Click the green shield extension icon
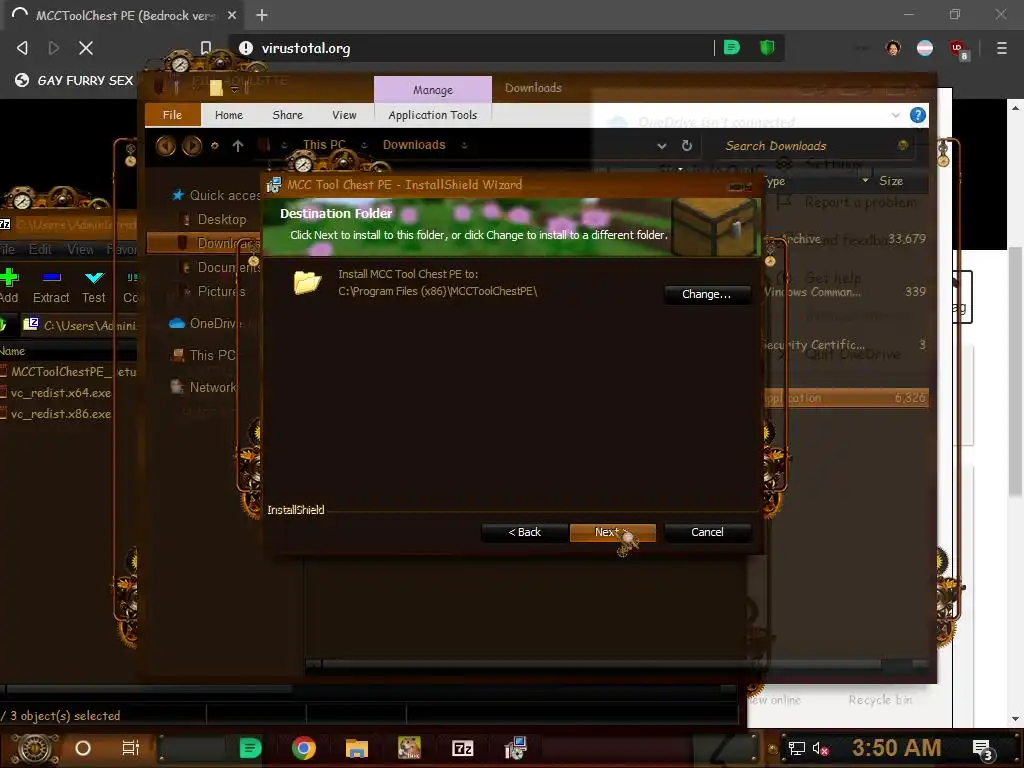This screenshot has height=768, width=1024. (767, 48)
